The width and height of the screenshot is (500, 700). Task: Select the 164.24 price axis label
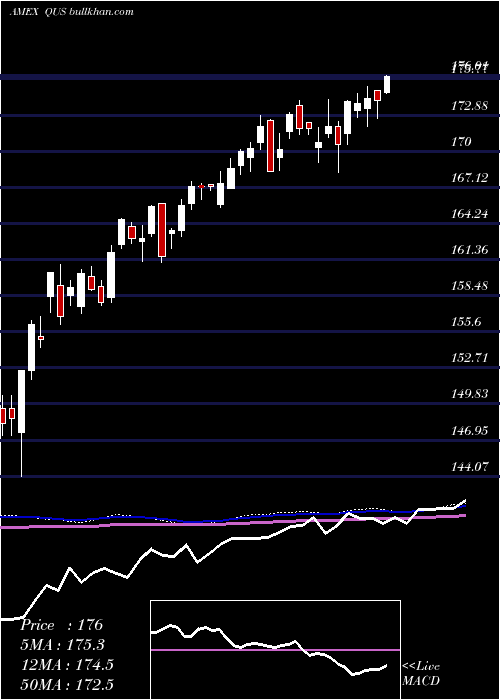pyautogui.click(x=470, y=214)
